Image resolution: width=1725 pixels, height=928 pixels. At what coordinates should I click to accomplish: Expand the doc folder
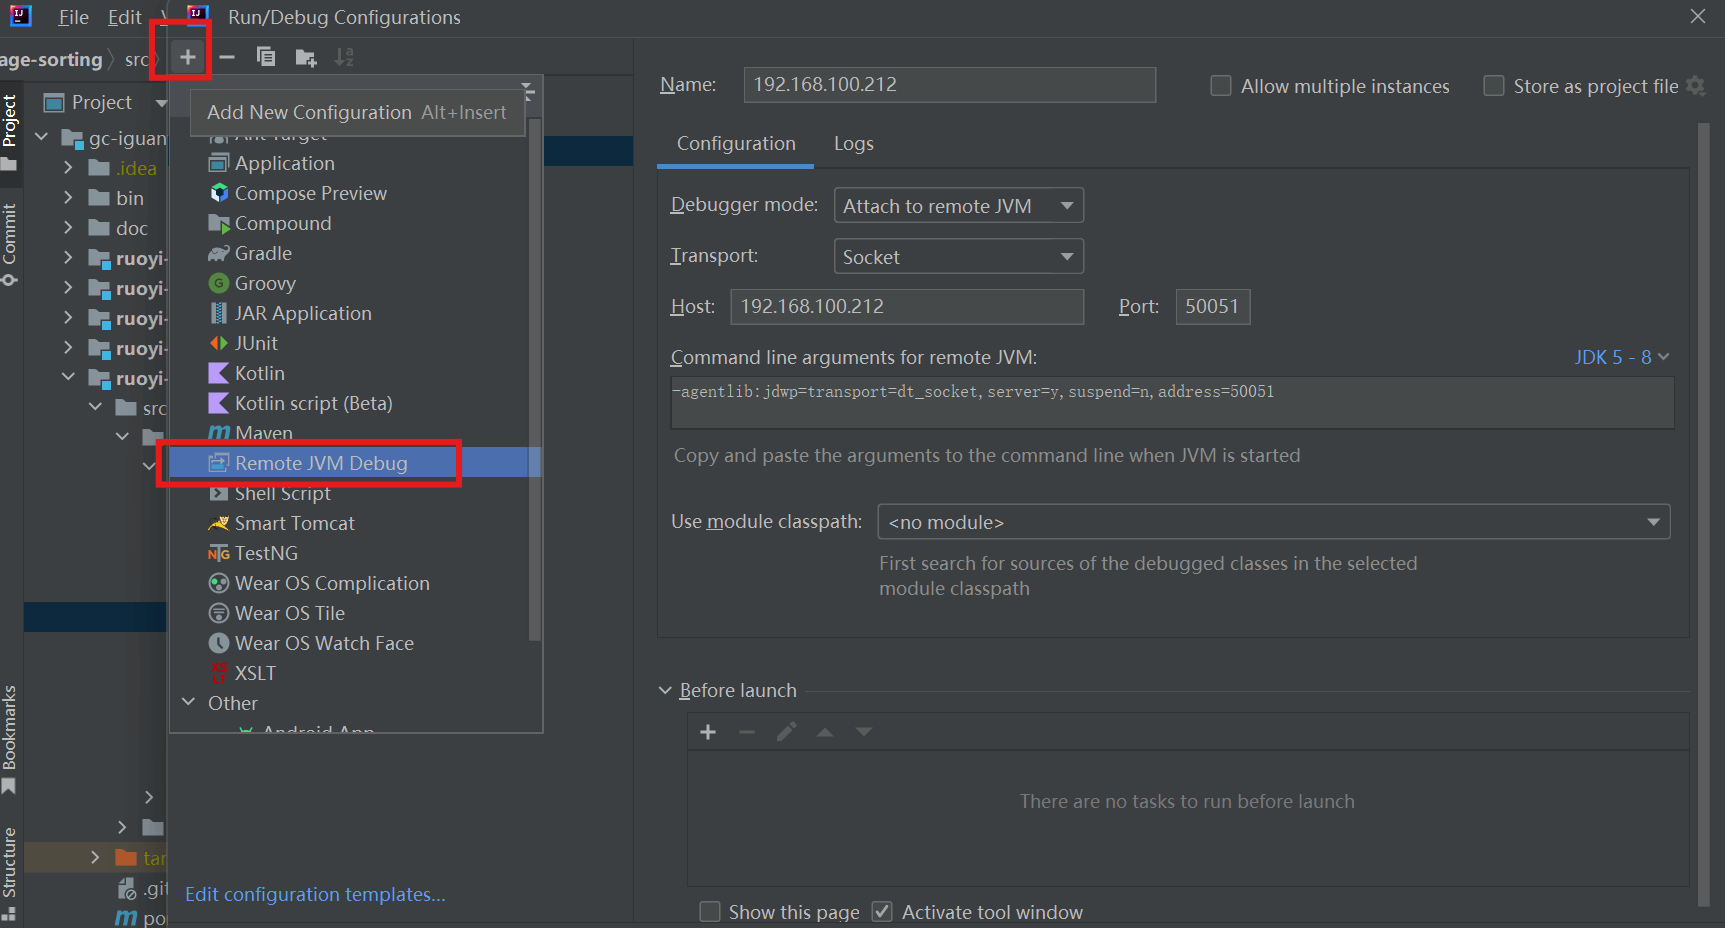coord(68,228)
